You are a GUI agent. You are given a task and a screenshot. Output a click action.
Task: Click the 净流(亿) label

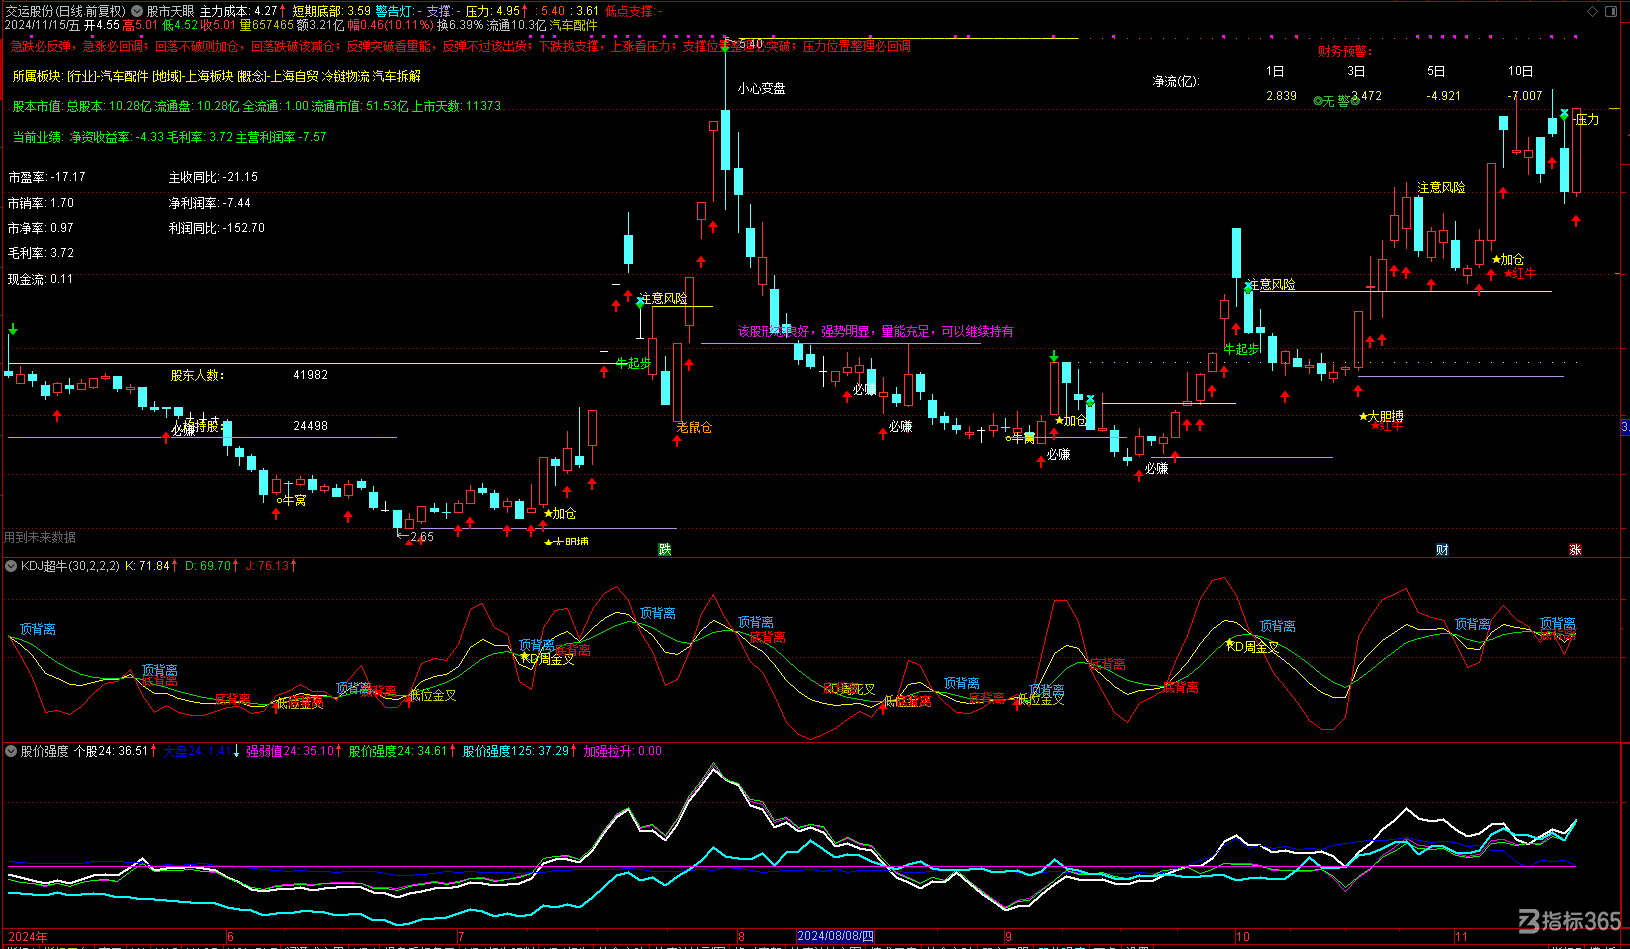pos(1175,81)
